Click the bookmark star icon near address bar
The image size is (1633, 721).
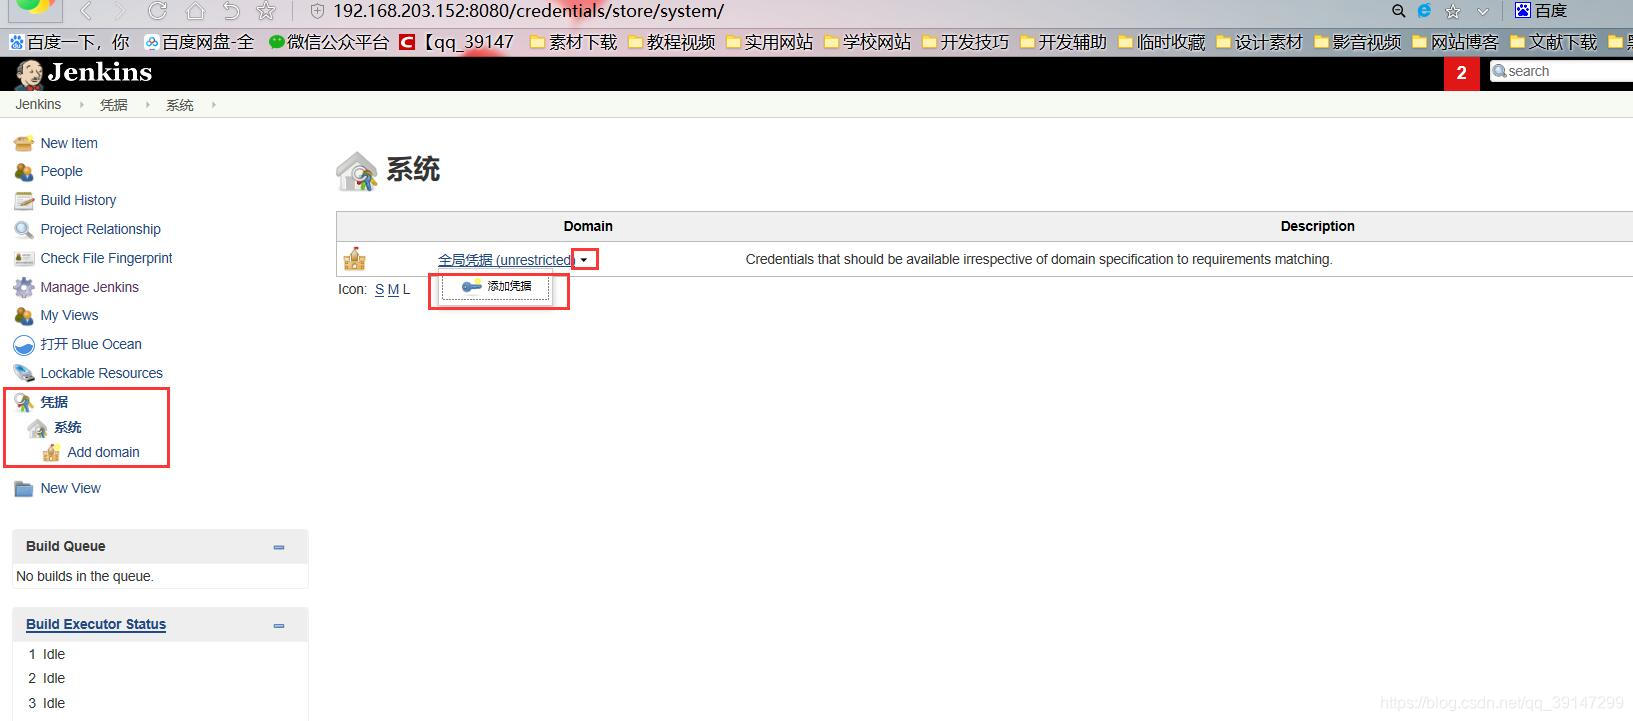[265, 11]
